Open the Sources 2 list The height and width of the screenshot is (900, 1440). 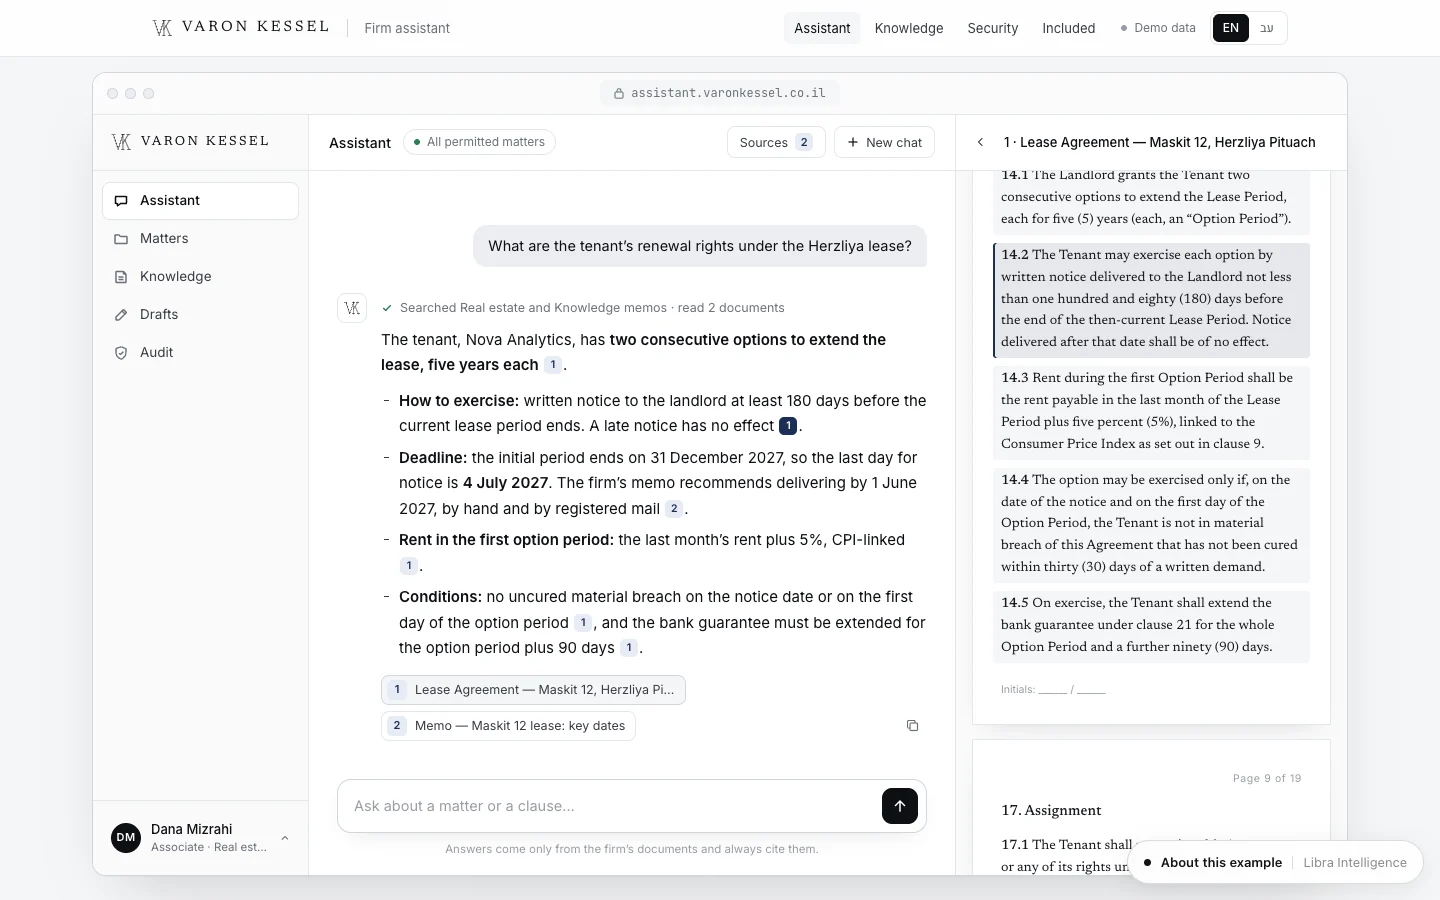(x=776, y=142)
